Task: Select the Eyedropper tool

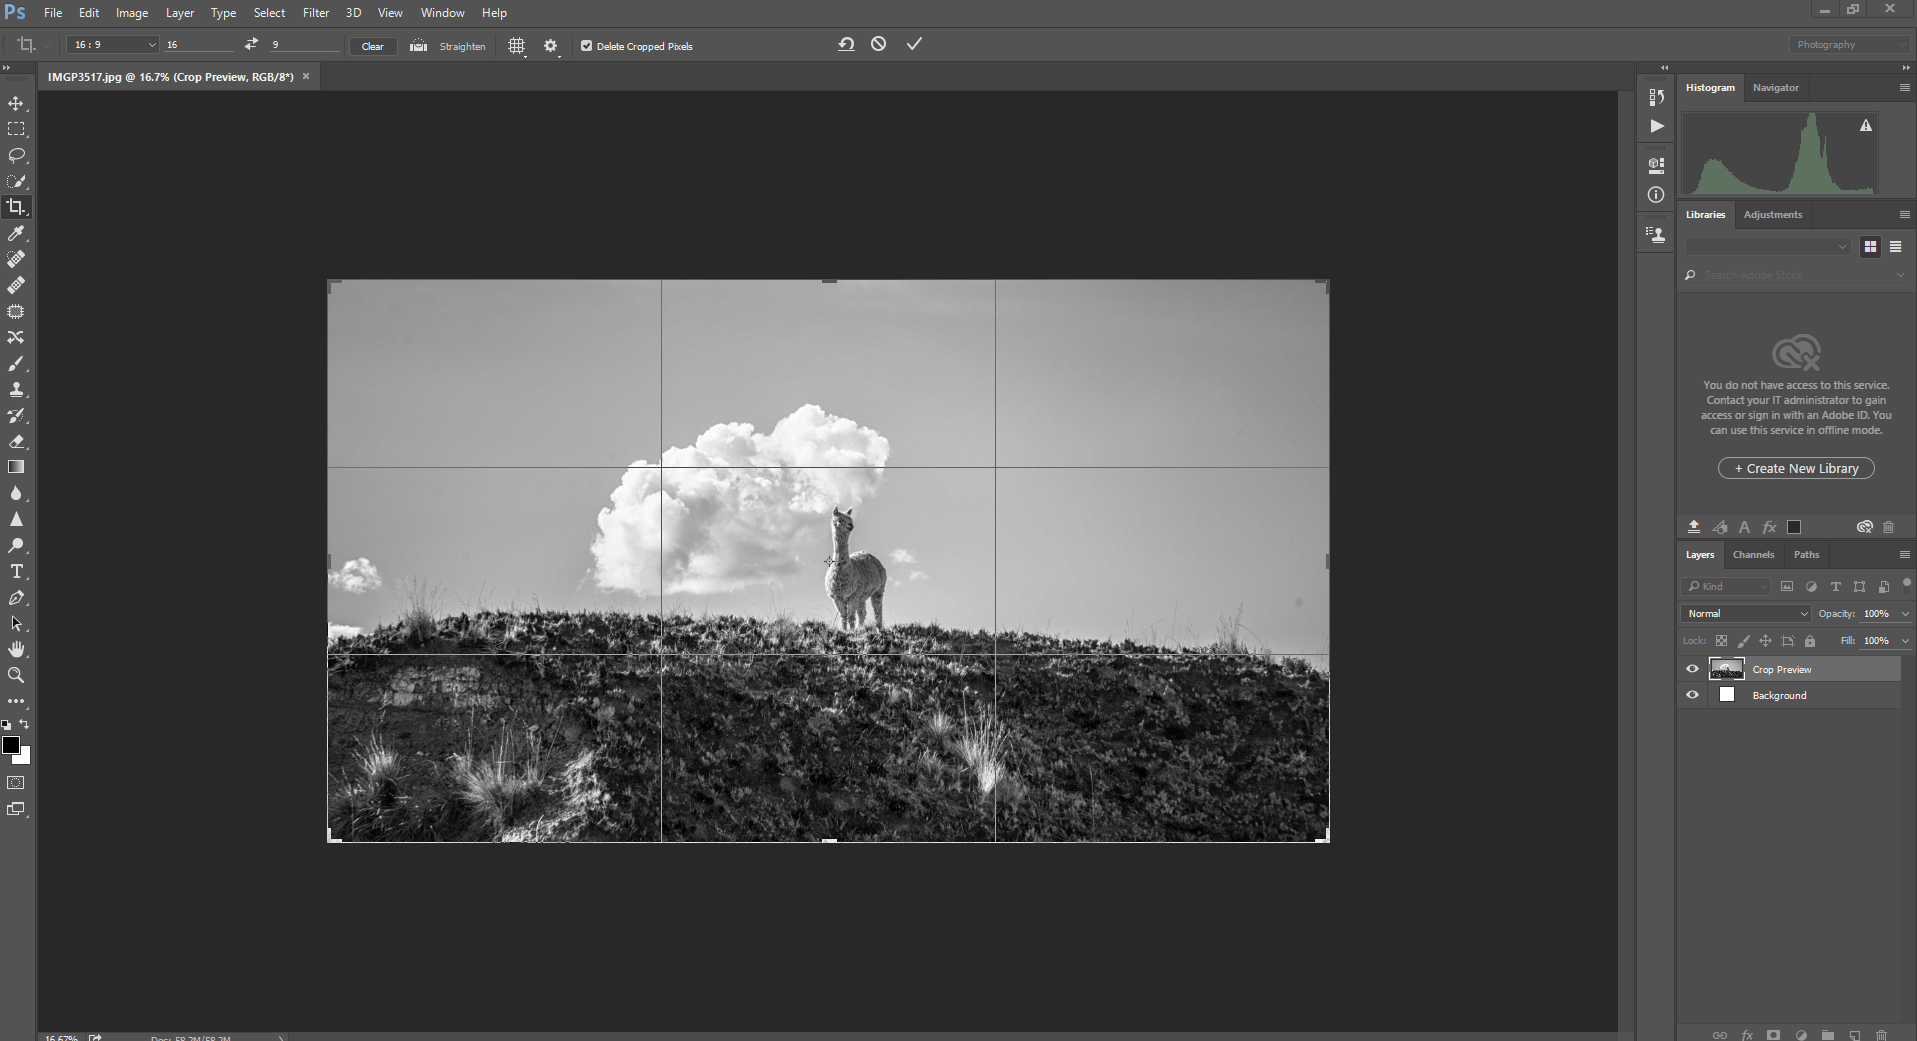Action: 16,234
